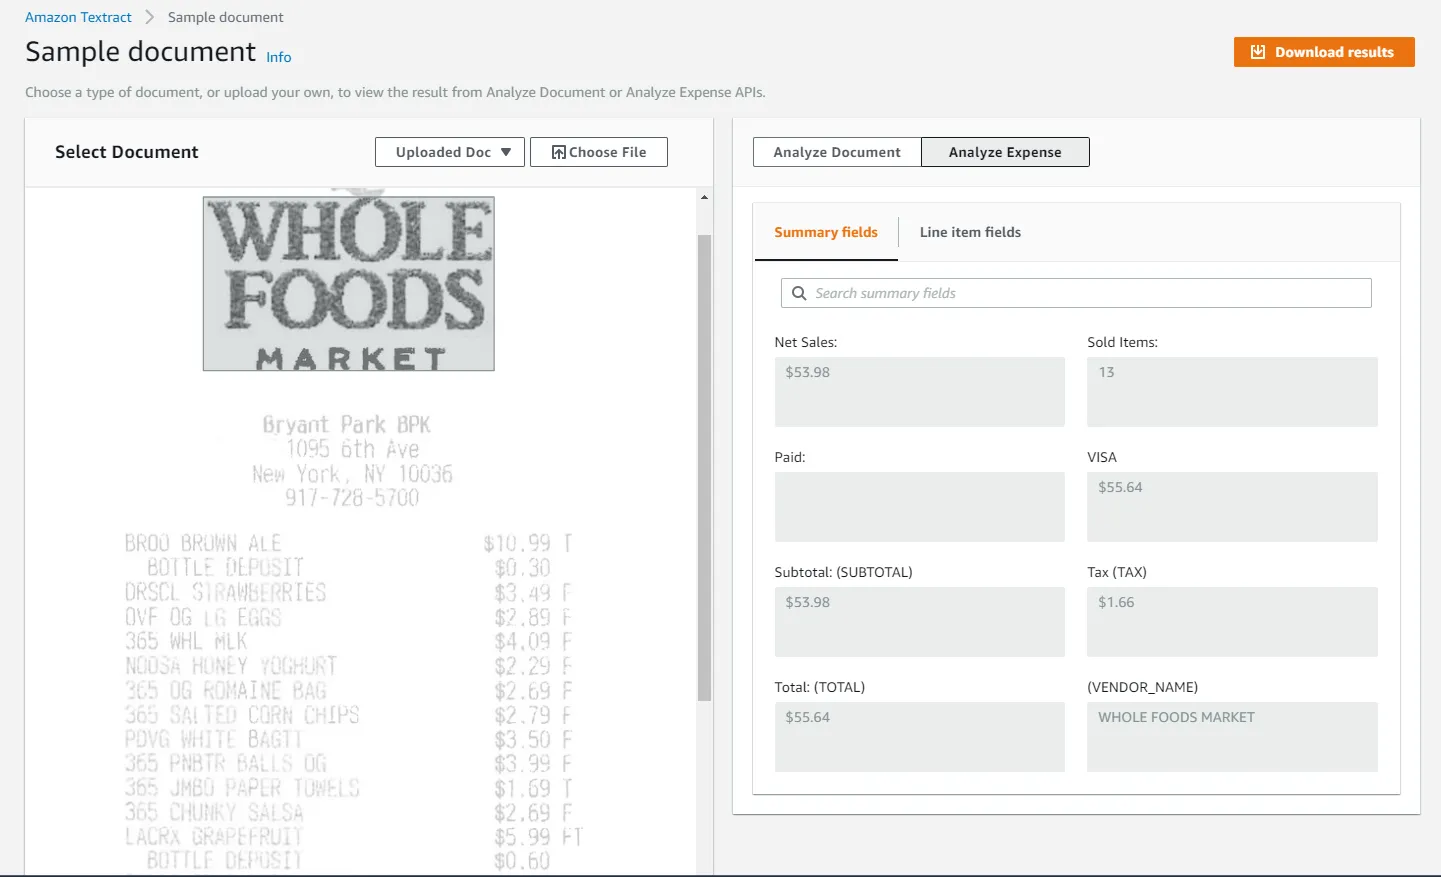
Task: Click the Choose File button
Action: tap(598, 151)
